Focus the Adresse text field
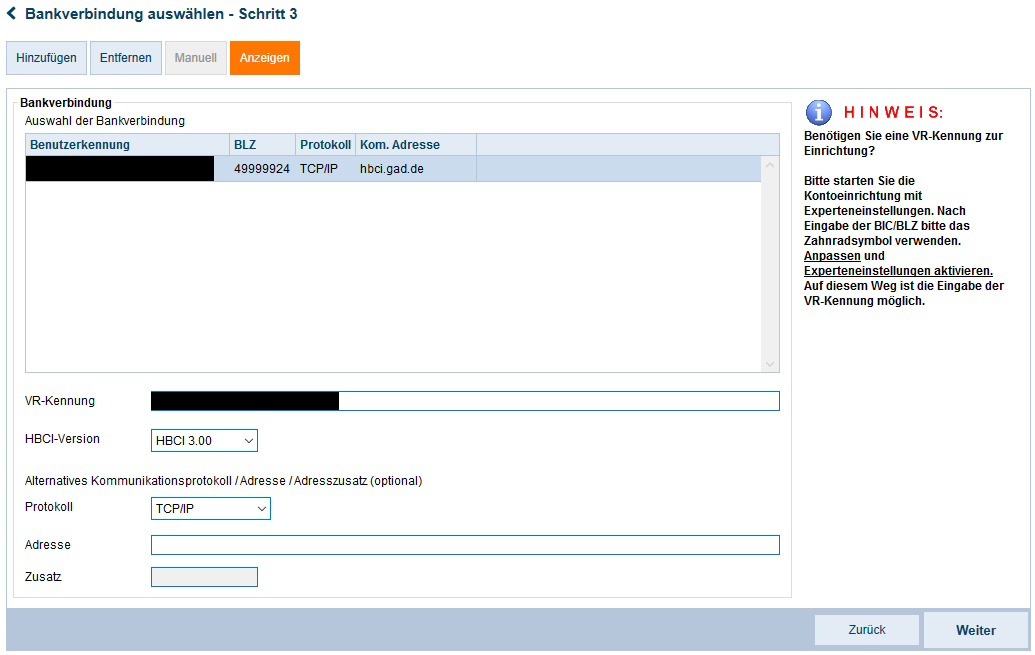The image size is (1035, 655). pos(464,545)
